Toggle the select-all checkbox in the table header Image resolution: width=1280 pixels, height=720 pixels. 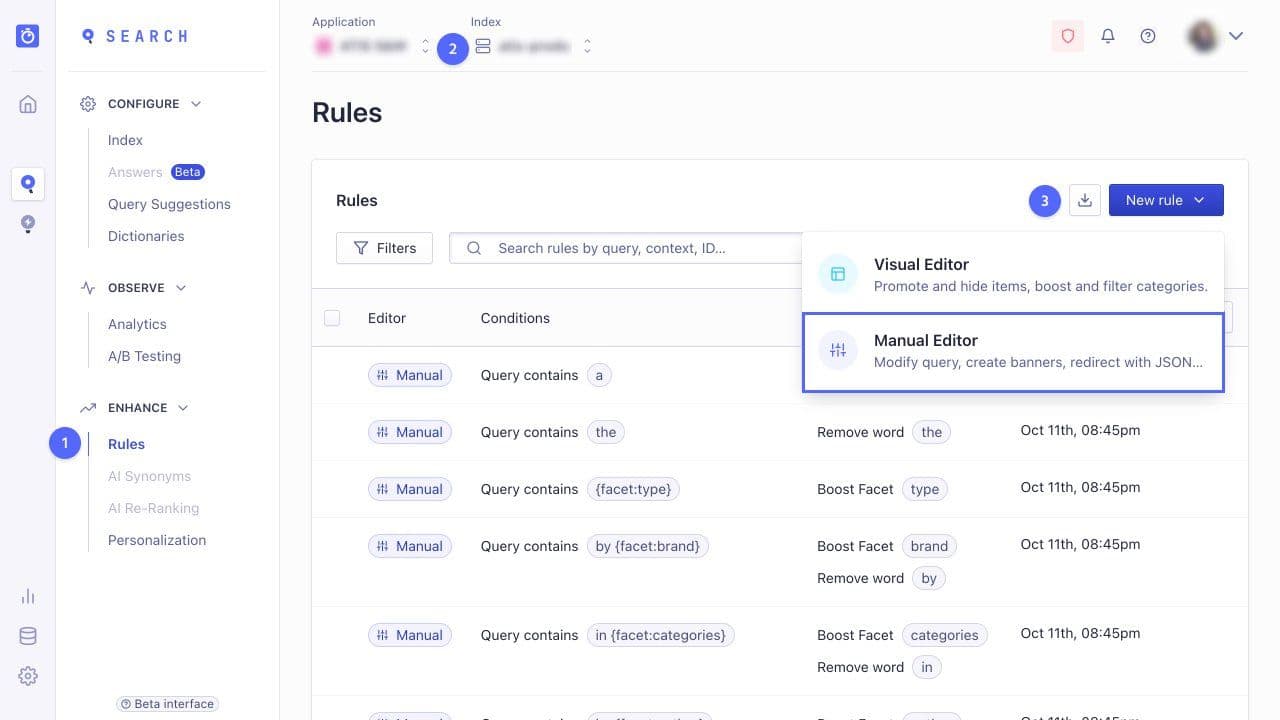(332, 318)
